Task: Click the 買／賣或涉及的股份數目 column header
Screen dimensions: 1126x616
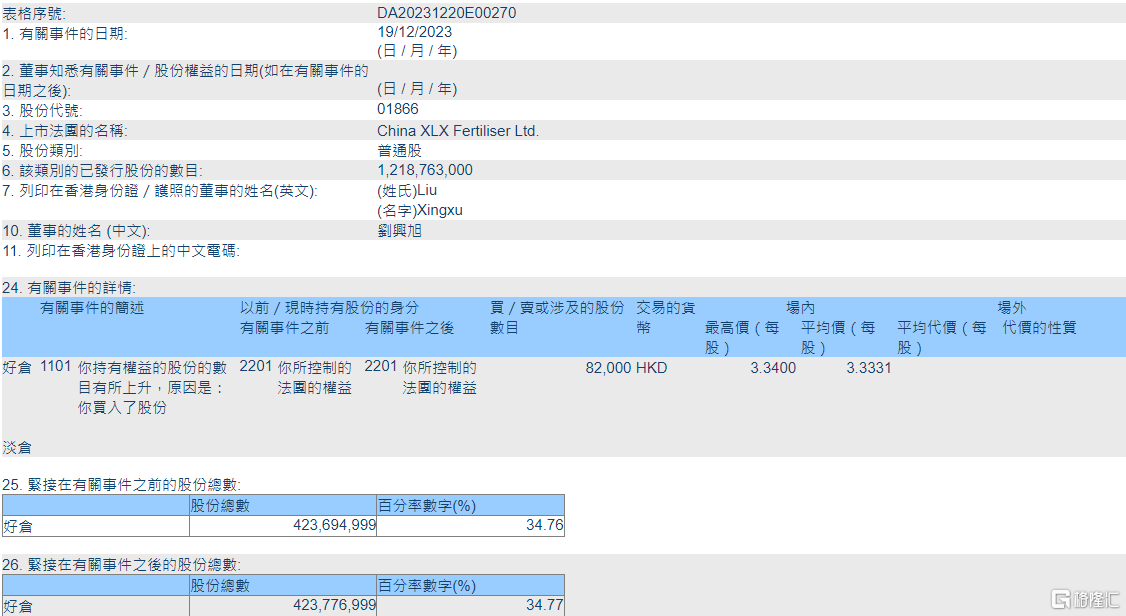Action: [x=557, y=317]
